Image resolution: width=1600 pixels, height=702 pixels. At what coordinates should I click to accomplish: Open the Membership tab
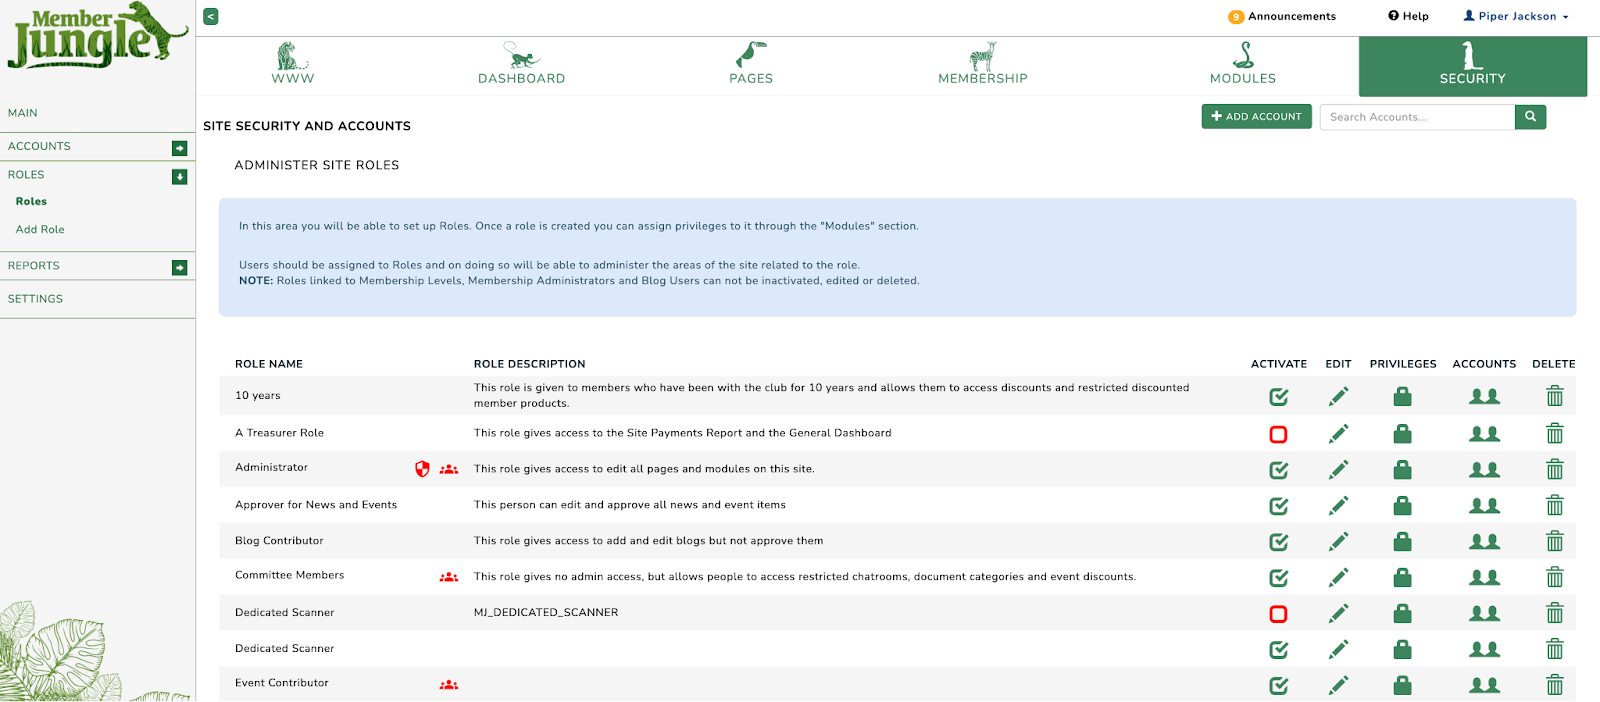983,64
